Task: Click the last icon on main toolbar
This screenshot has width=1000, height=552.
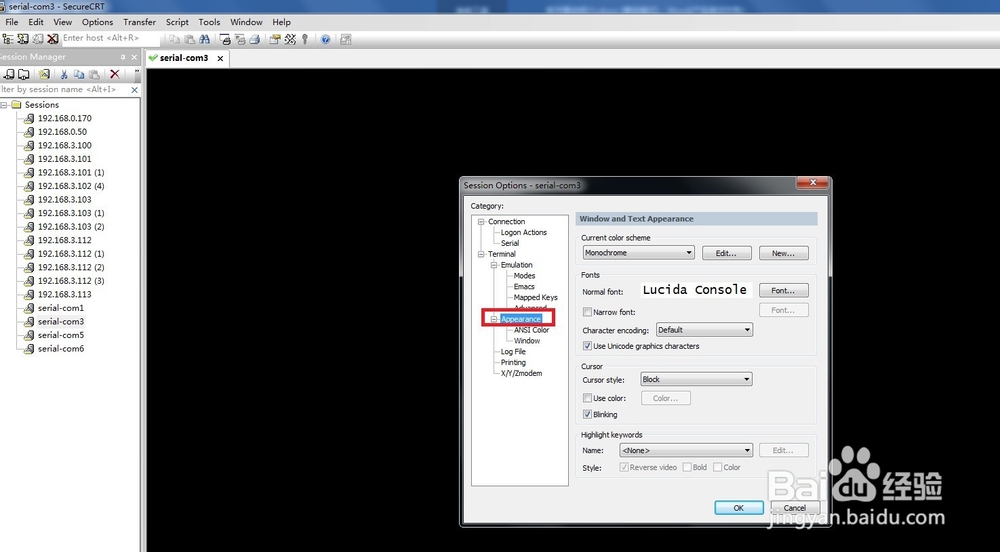Action: click(x=346, y=40)
